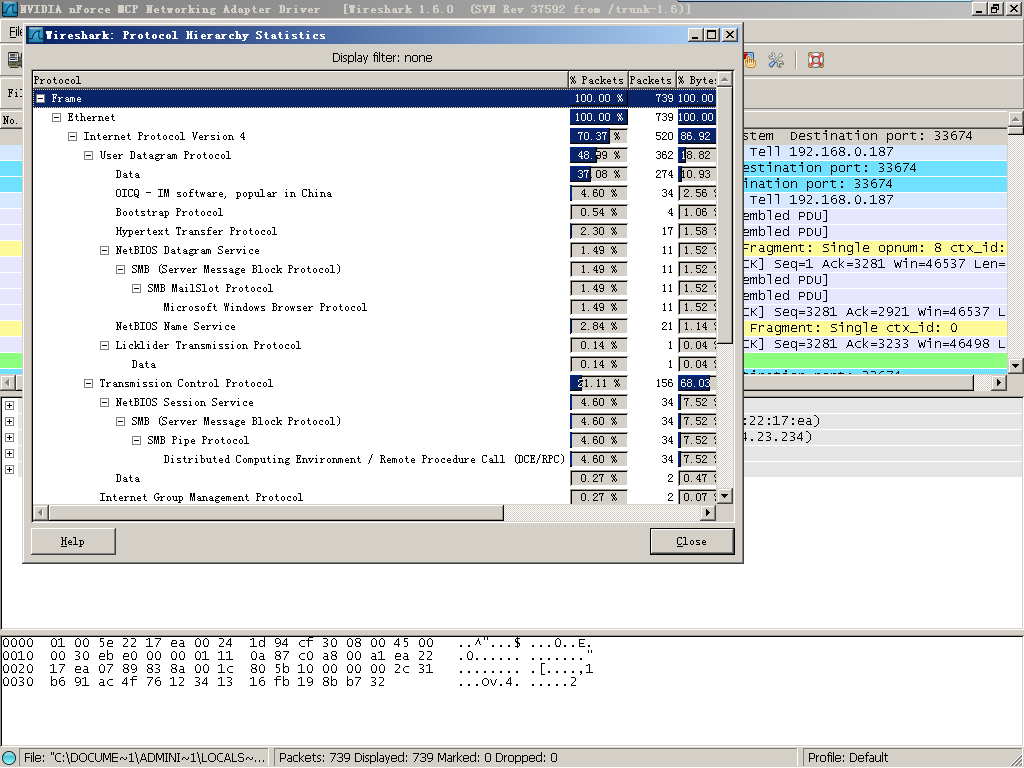The height and width of the screenshot is (768, 1024).
Task: Collapse the User Datagram Protocol node
Action: coord(89,155)
